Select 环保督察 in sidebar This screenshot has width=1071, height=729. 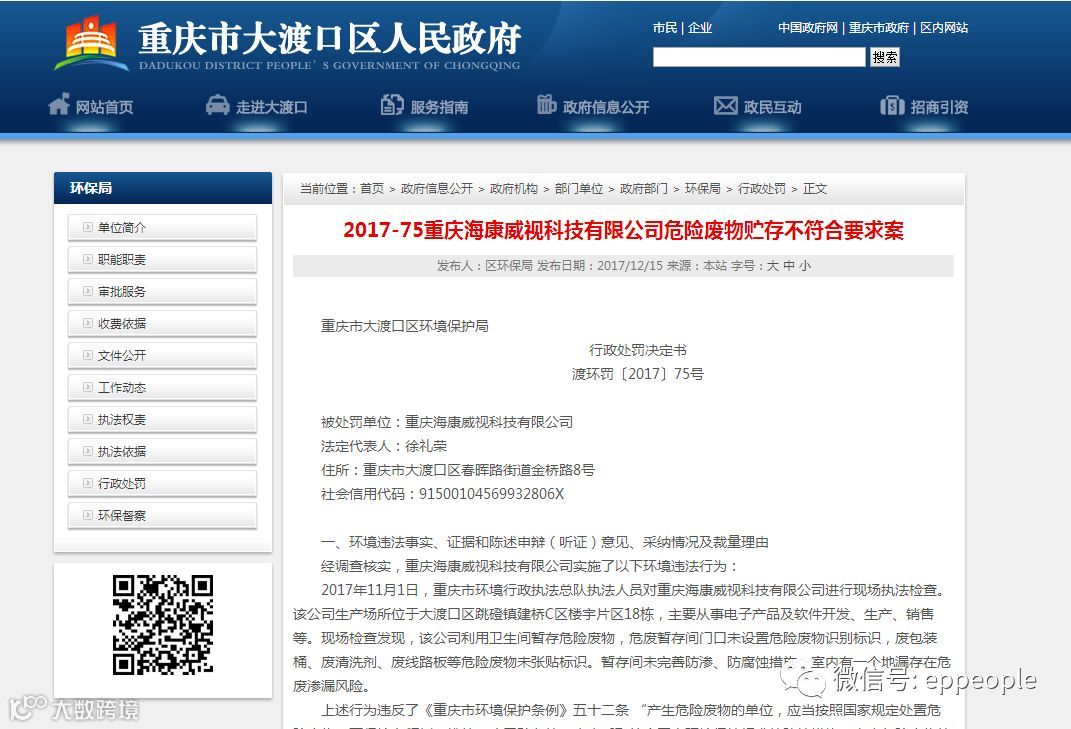pyautogui.click(x=163, y=517)
